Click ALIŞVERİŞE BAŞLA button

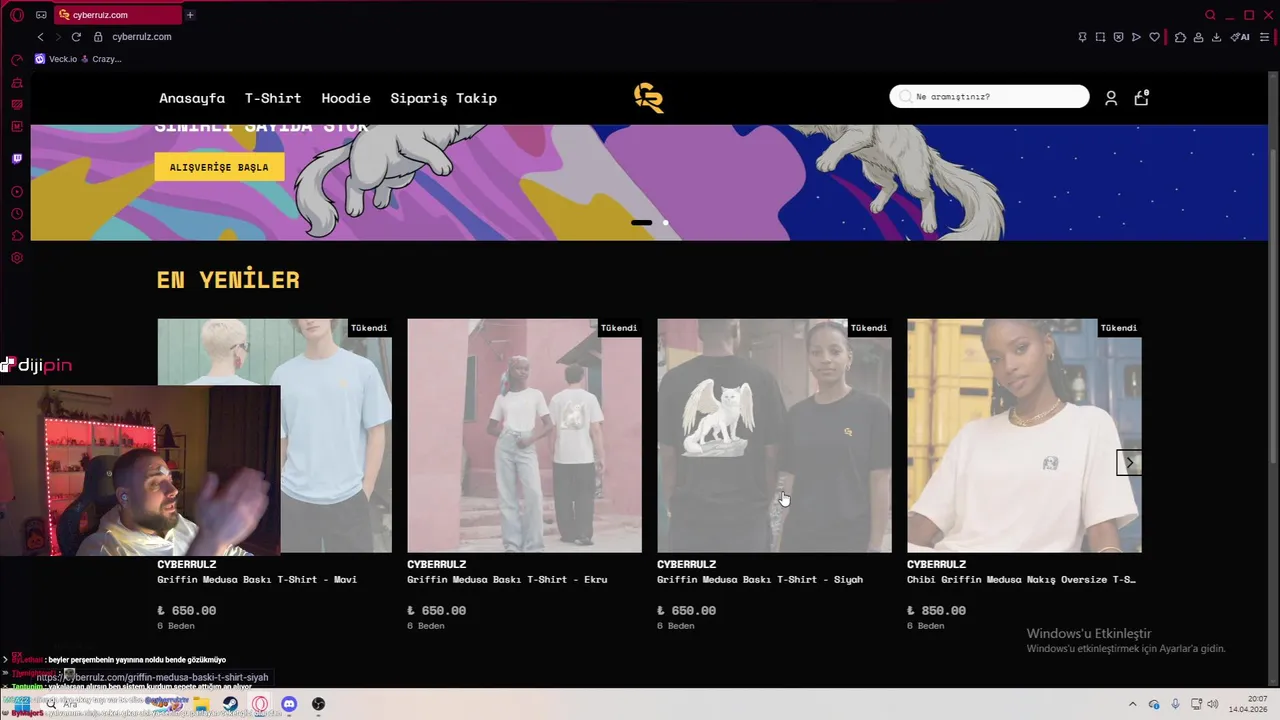point(219,167)
